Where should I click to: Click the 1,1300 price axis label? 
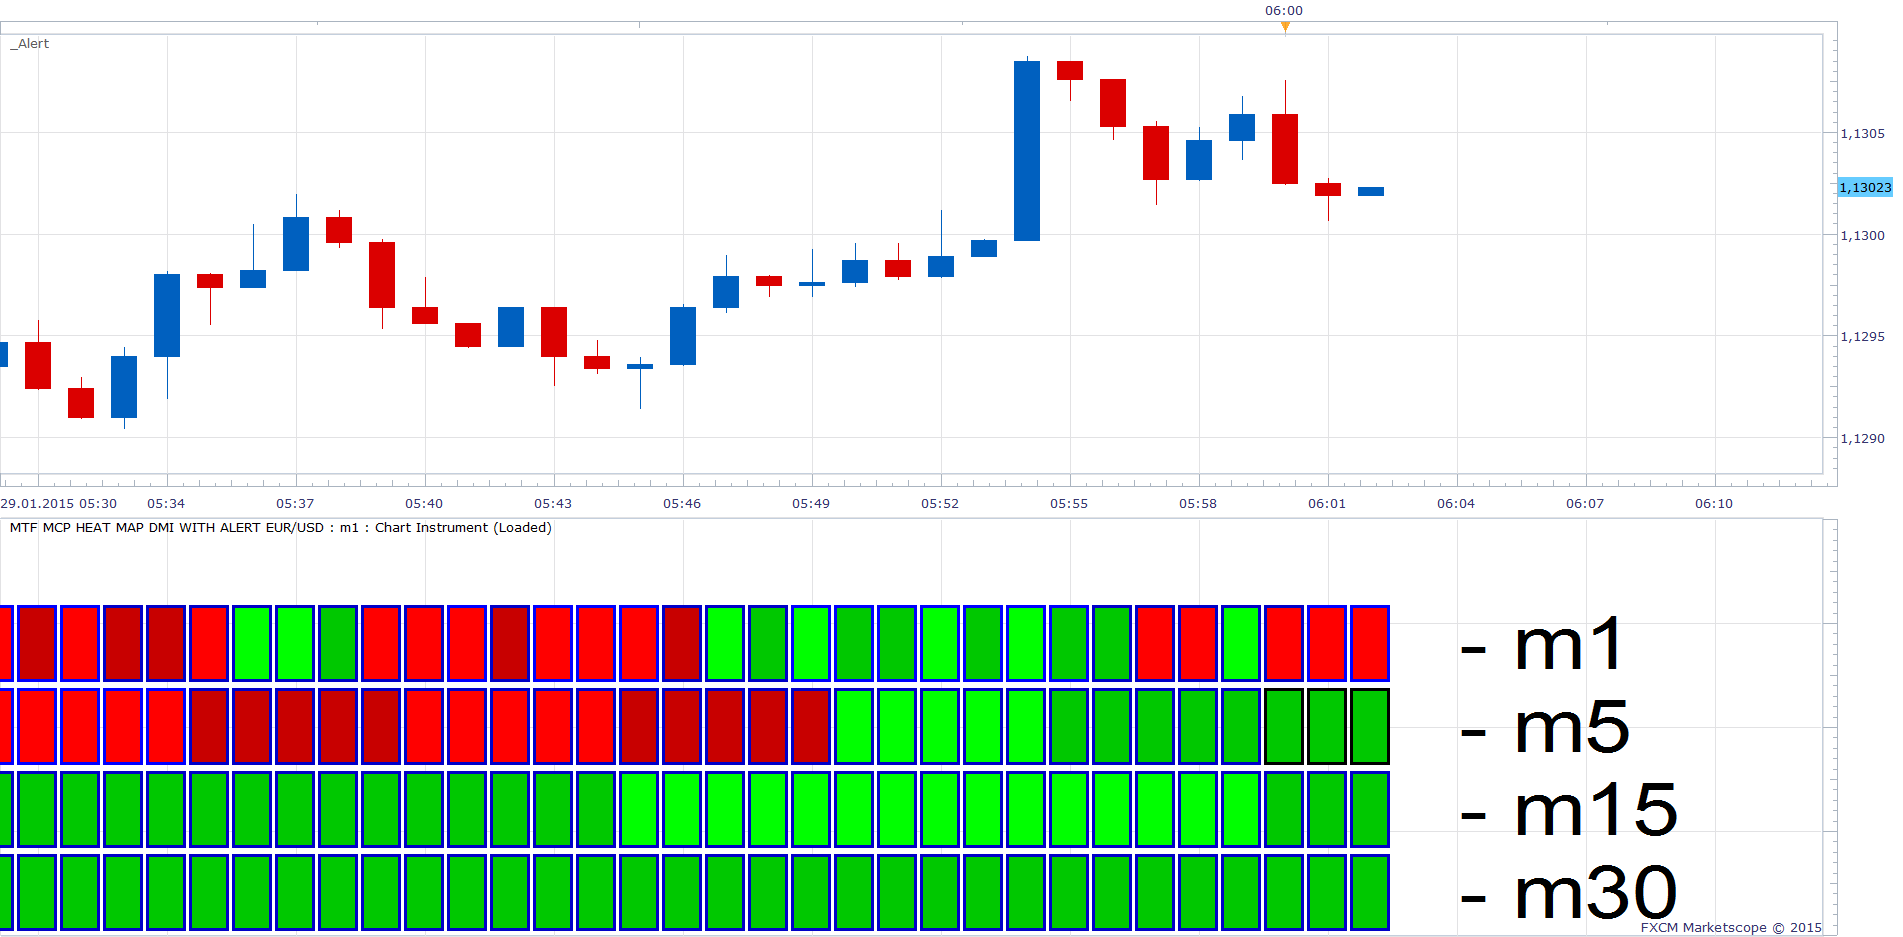[1862, 235]
